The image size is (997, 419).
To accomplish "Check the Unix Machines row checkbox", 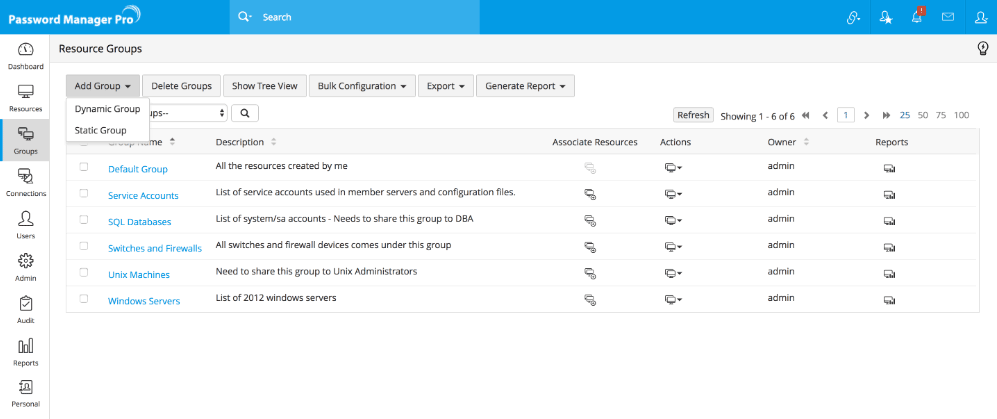I will click(x=84, y=272).
